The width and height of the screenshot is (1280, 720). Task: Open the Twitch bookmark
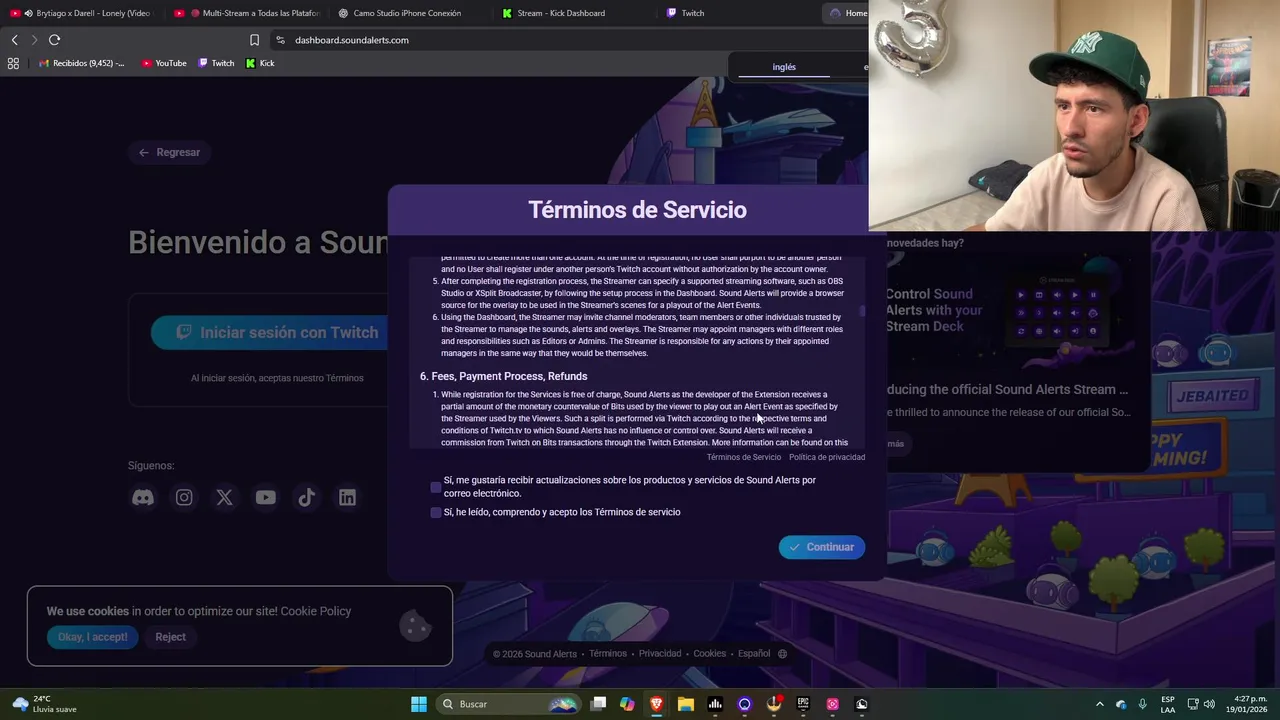216,63
